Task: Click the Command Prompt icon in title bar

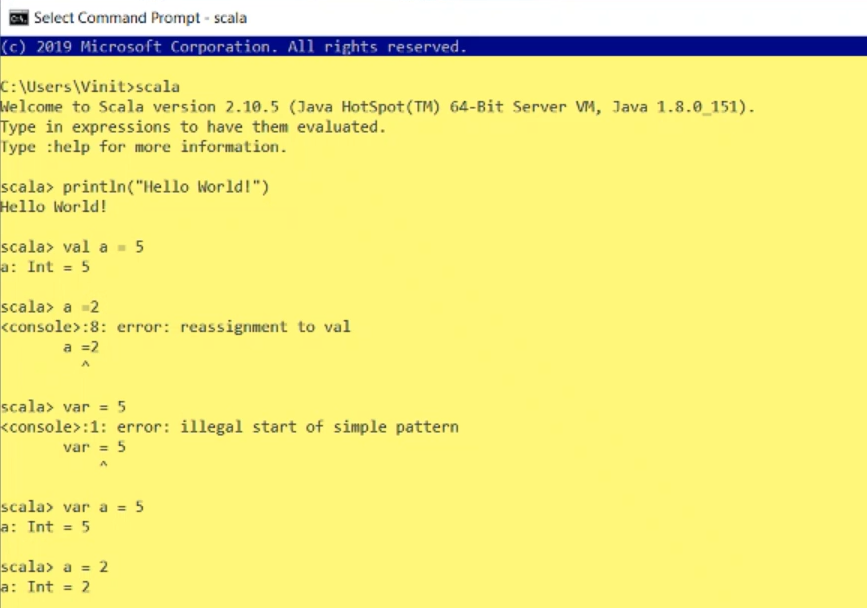Action: pyautogui.click(x=18, y=18)
